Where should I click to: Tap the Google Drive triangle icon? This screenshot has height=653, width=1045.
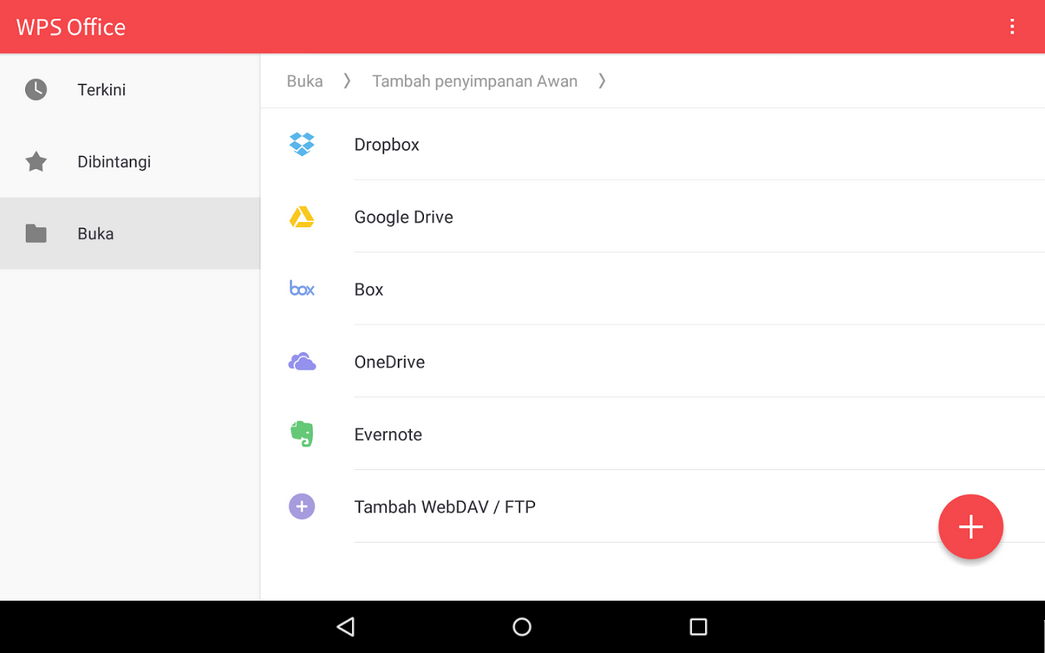(x=301, y=217)
